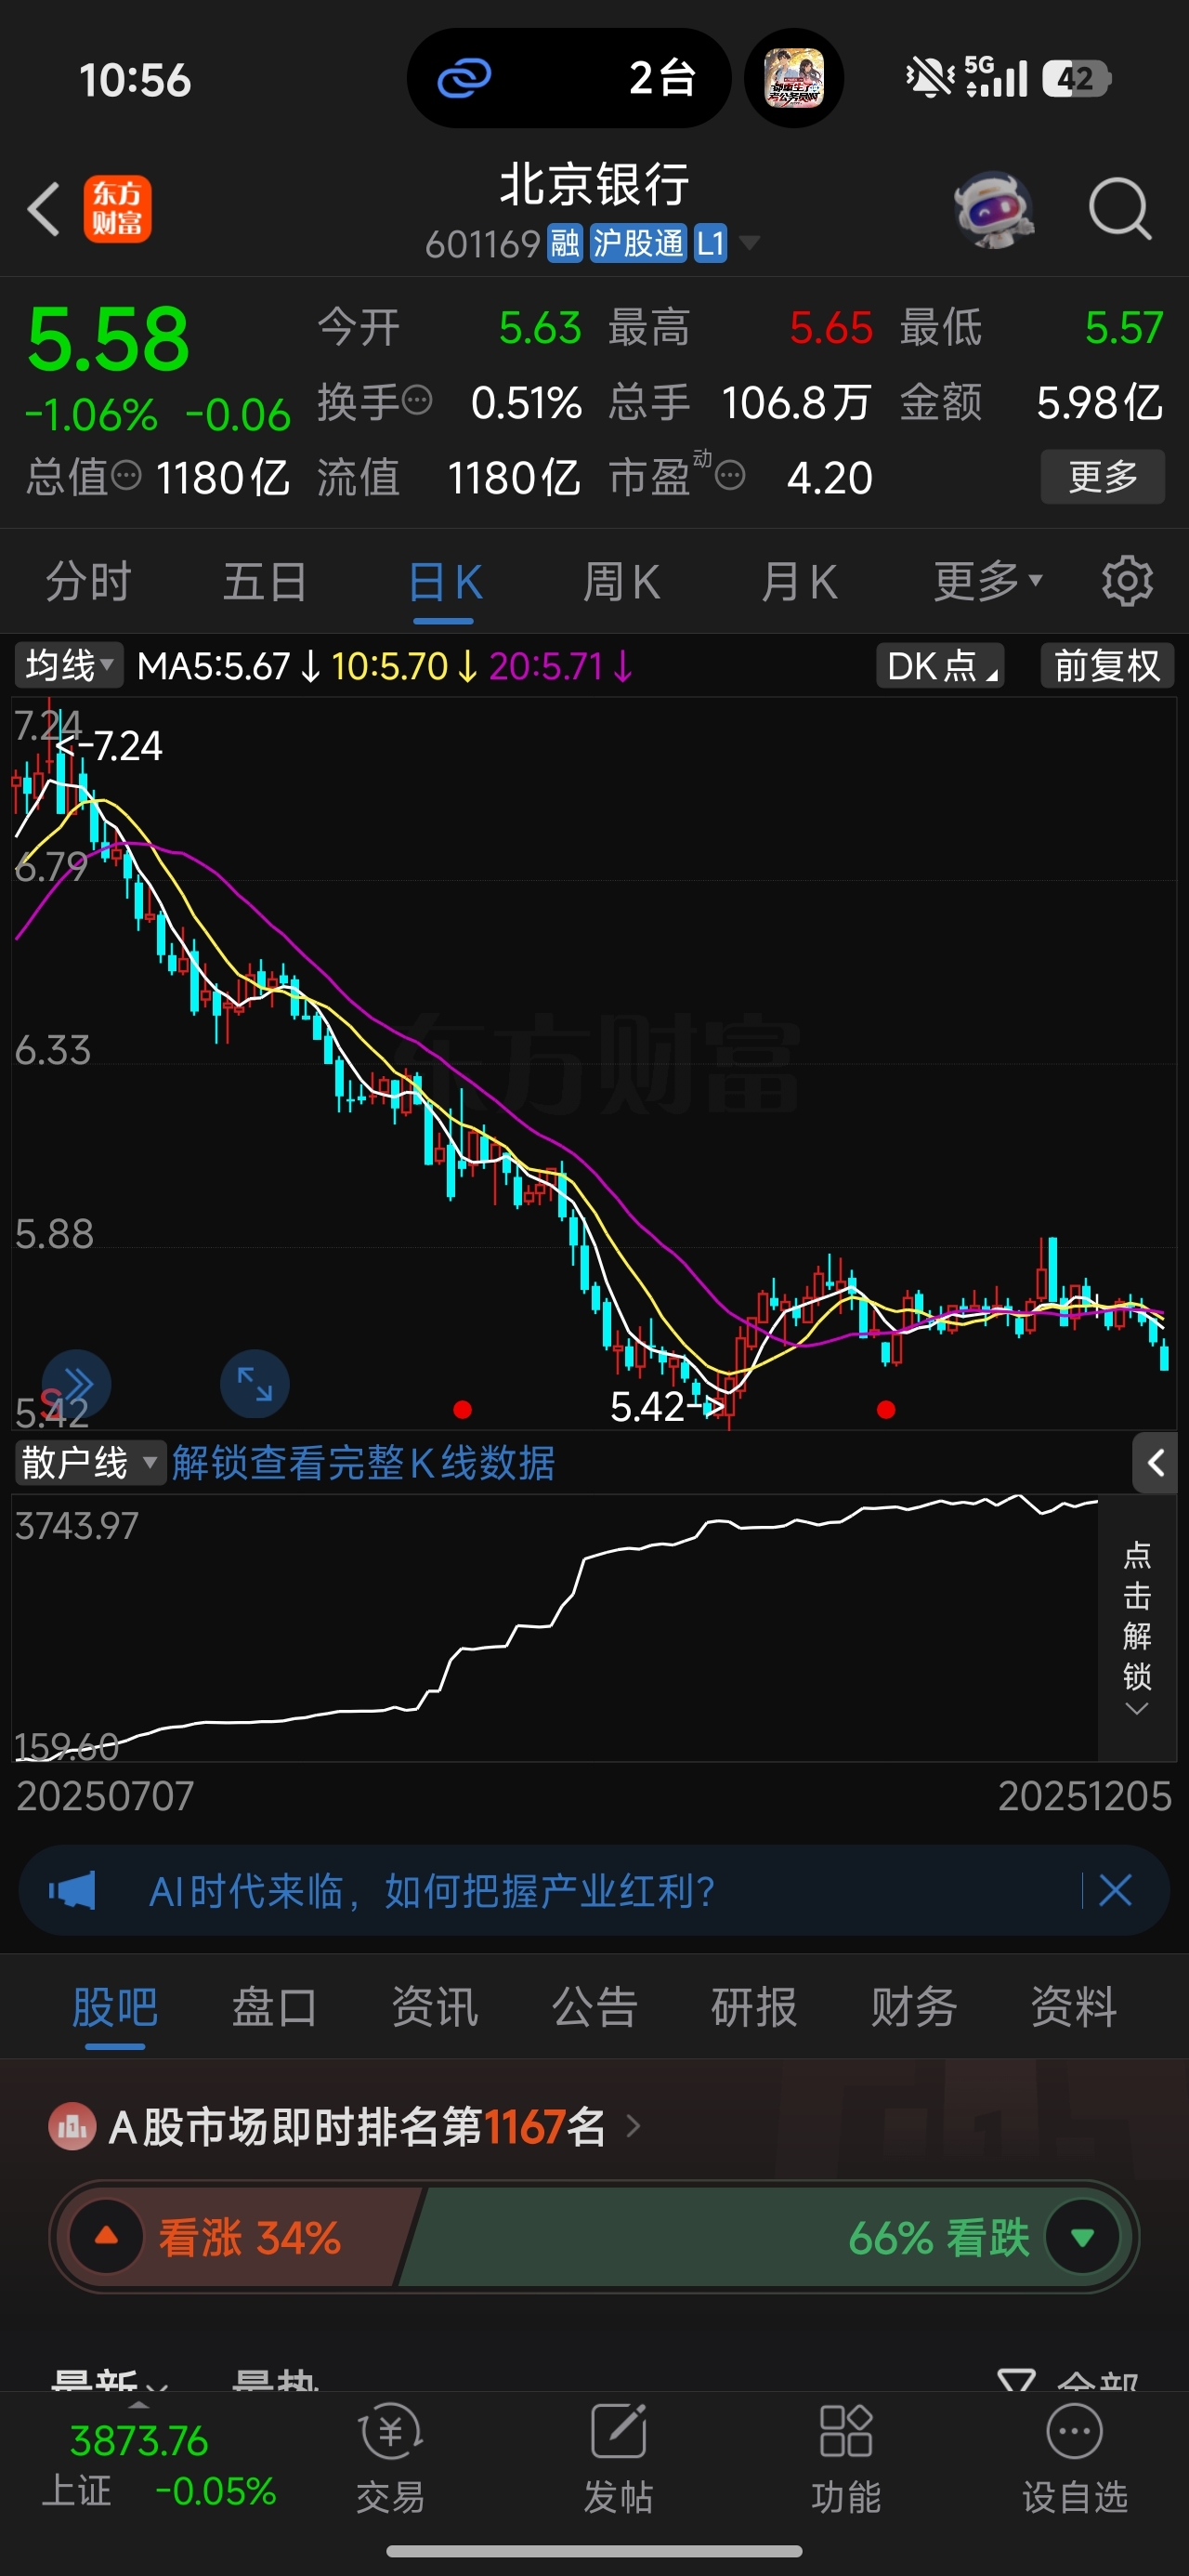
Task: Tap info icon next to 总值
Action: pos(125,475)
